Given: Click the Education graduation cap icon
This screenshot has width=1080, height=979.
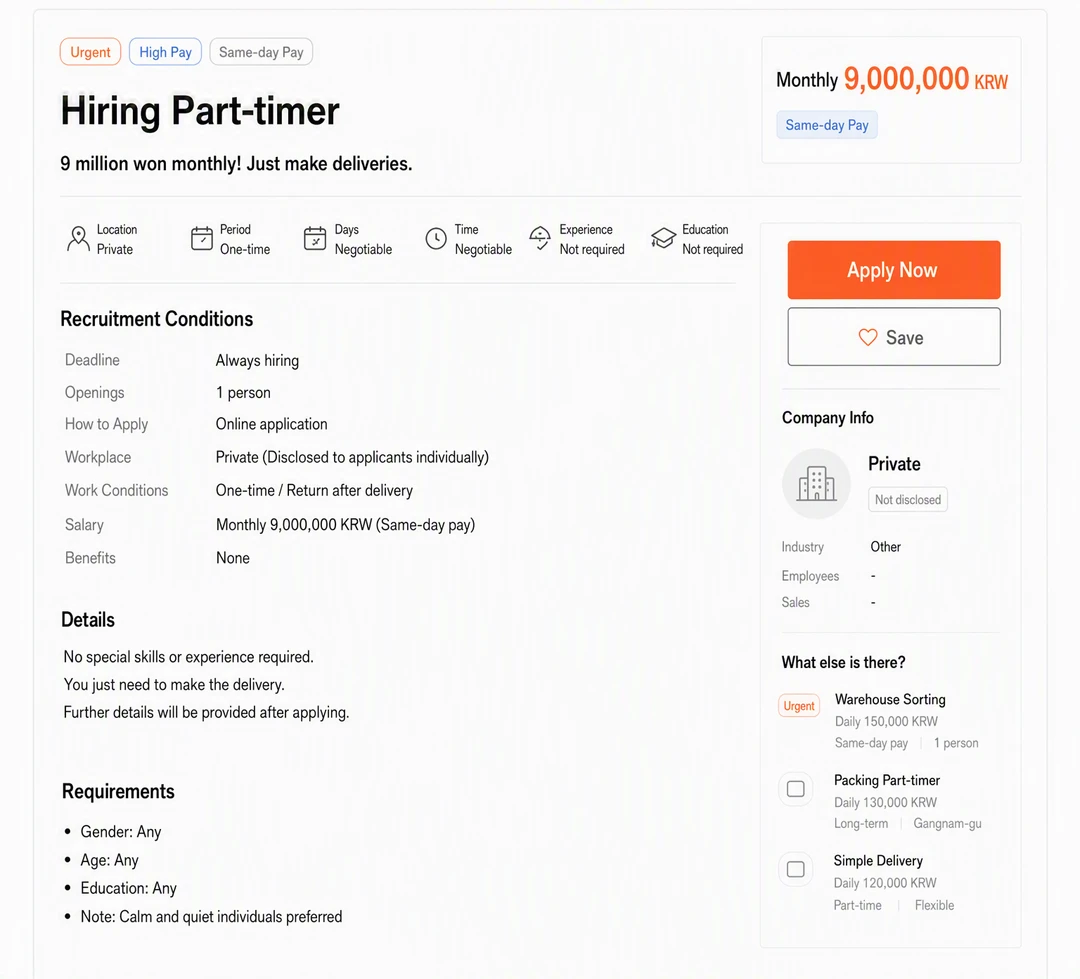Looking at the screenshot, I should pyautogui.click(x=663, y=238).
